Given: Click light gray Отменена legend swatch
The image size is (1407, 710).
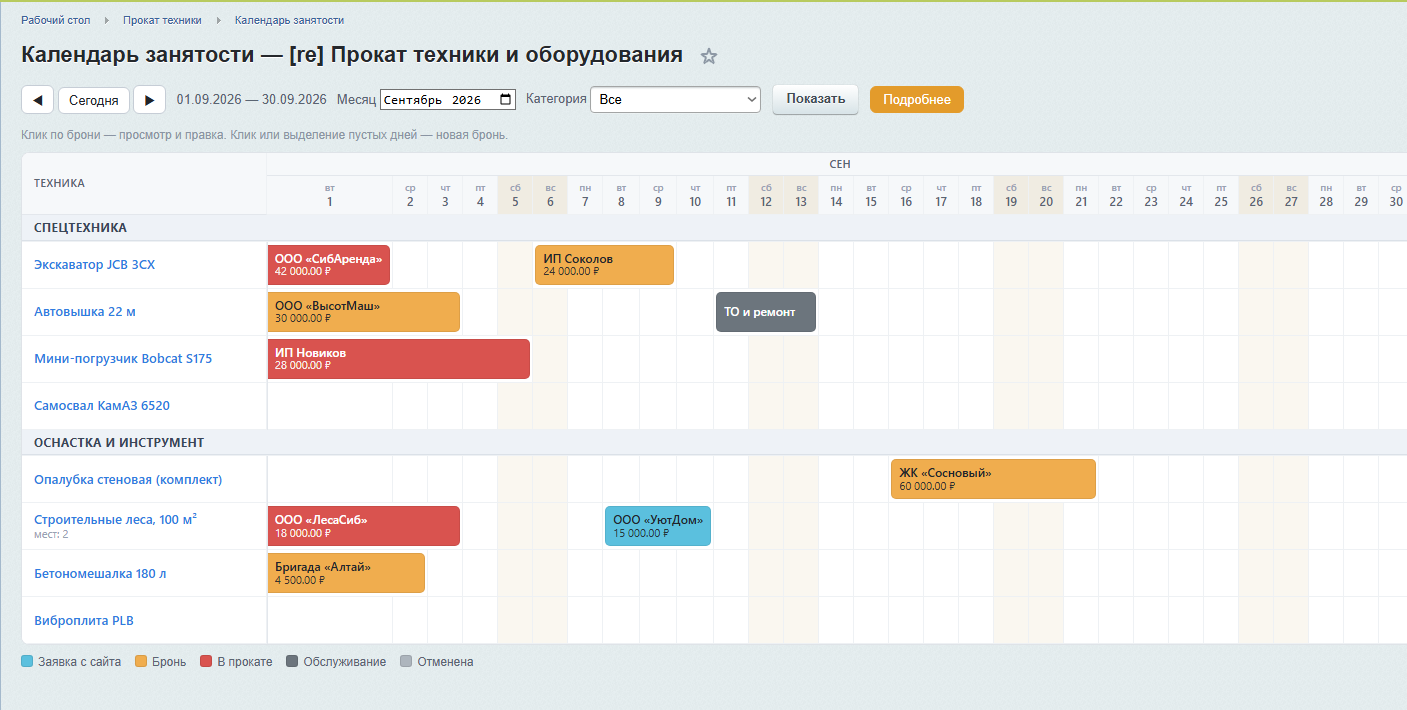Looking at the screenshot, I should [406, 662].
